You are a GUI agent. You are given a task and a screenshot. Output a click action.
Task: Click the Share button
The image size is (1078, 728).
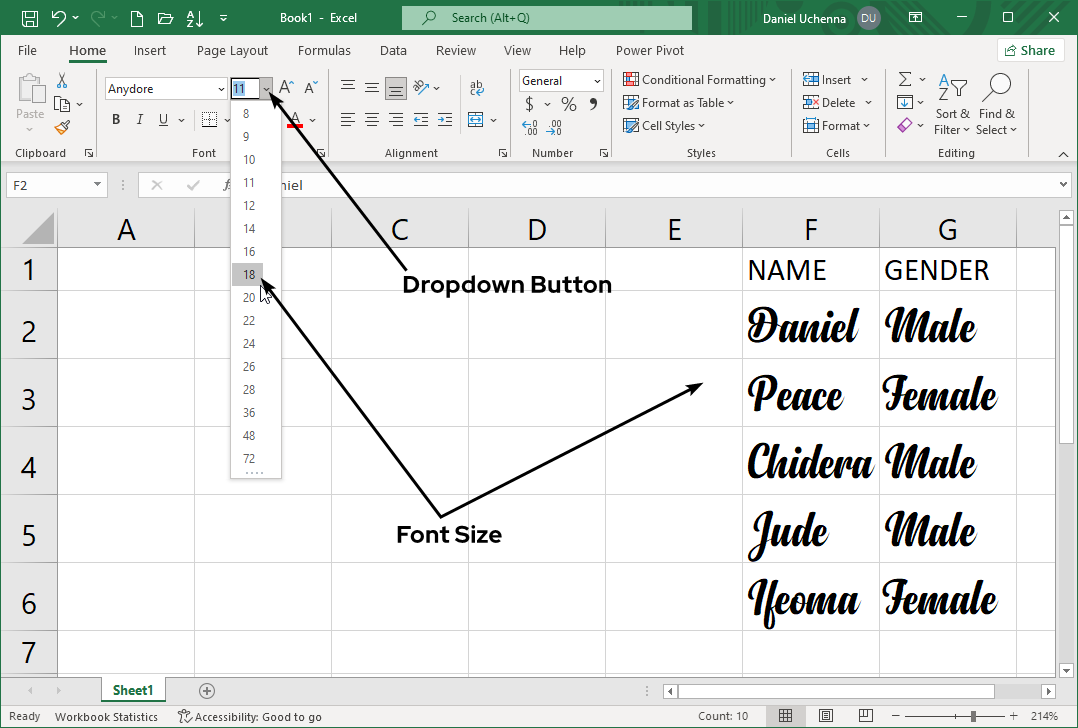[1030, 49]
